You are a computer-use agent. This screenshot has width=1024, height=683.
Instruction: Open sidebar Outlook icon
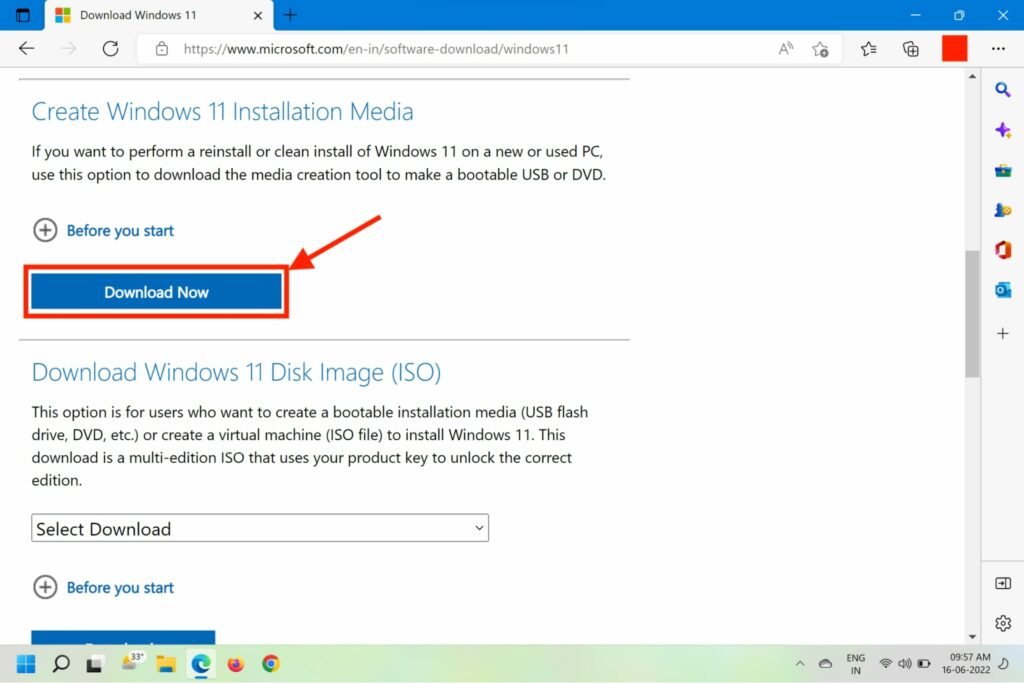(x=1002, y=290)
